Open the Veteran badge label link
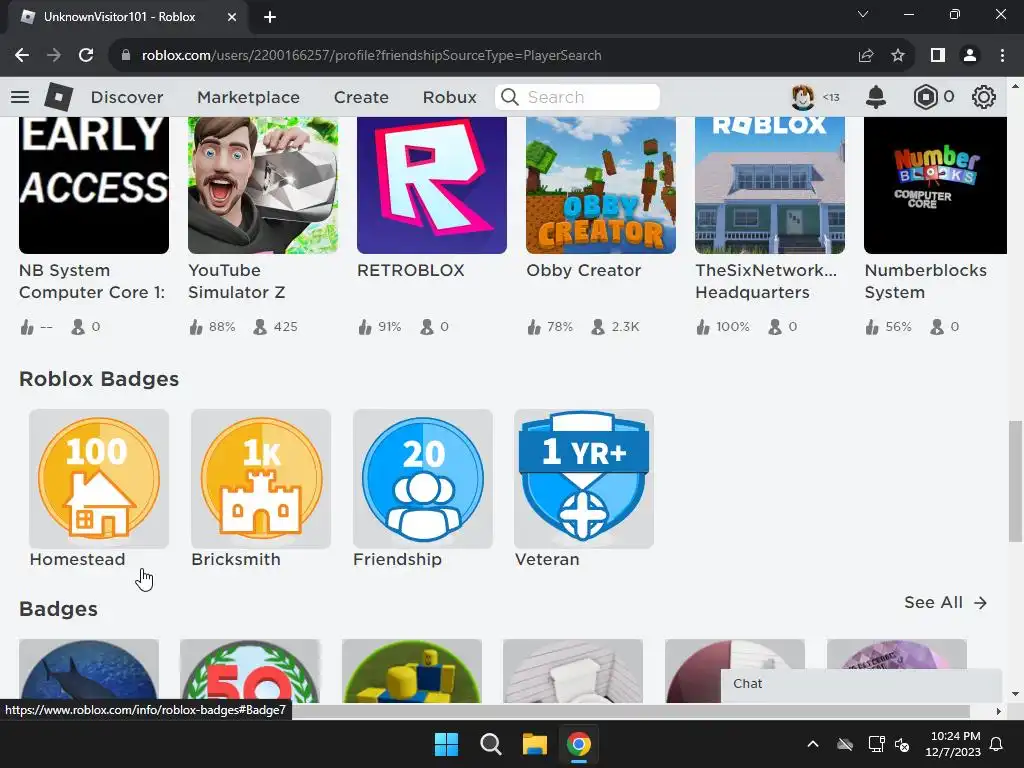The image size is (1024, 768). (x=547, y=560)
